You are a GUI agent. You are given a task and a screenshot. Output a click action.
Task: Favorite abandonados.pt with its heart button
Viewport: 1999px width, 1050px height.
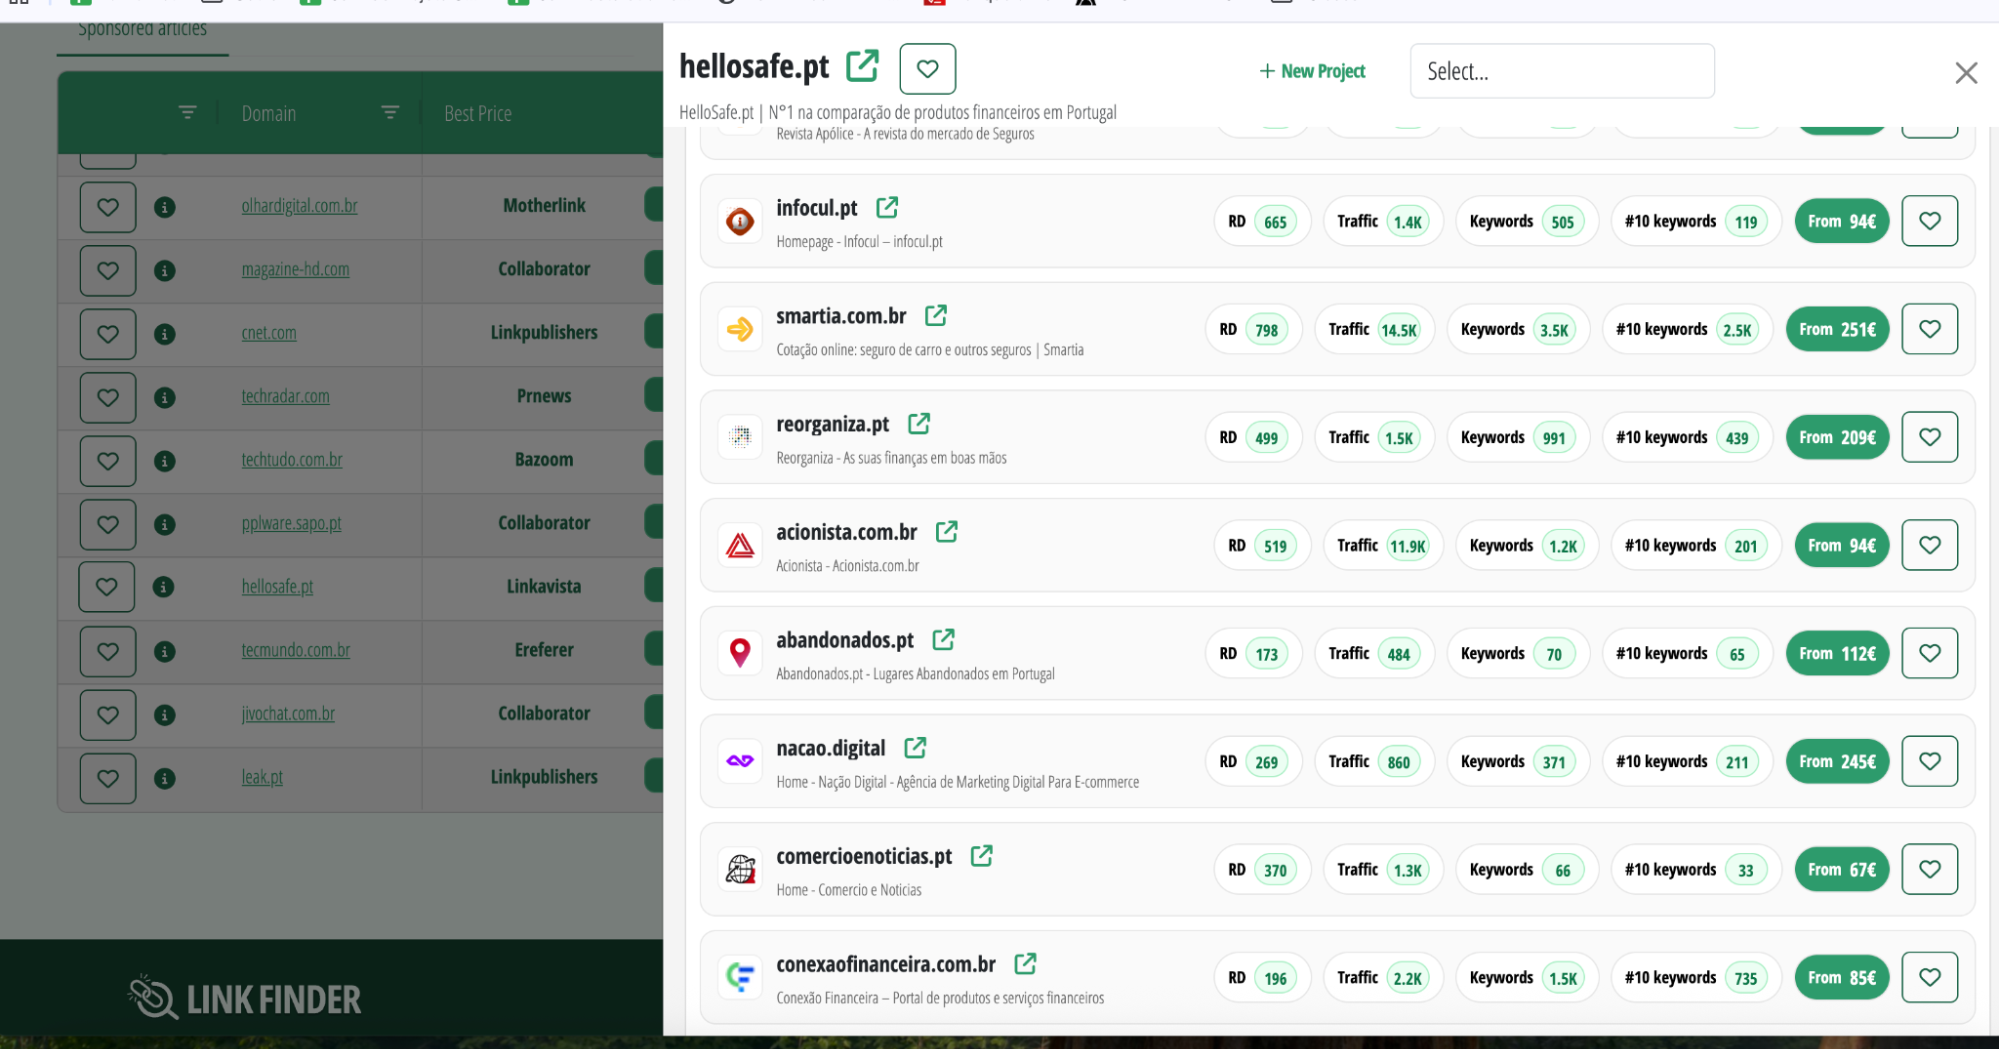click(x=1929, y=653)
